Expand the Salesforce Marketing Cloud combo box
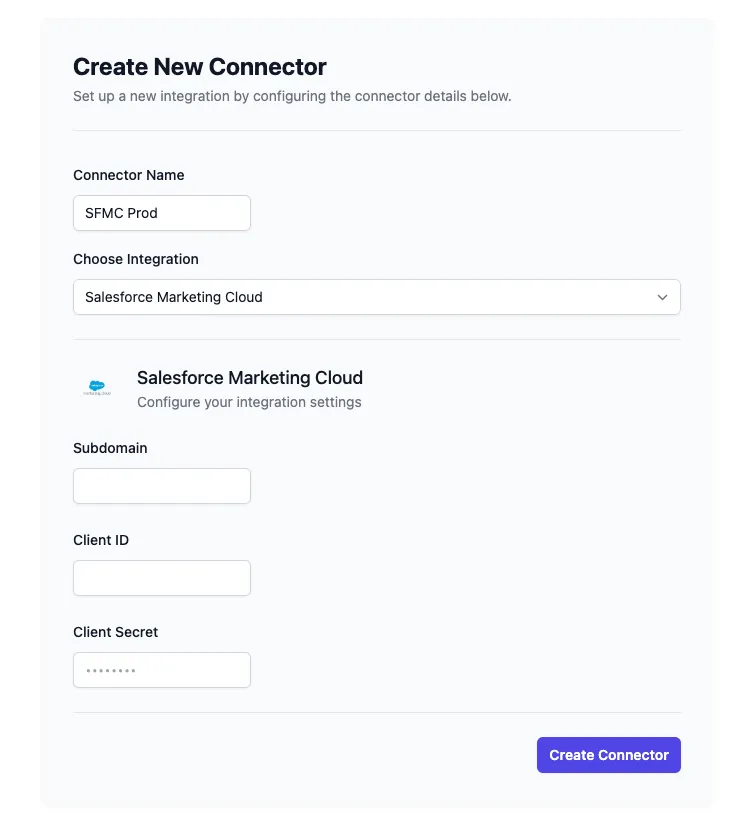Viewport: 740px width, 836px height. [x=376, y=297]
